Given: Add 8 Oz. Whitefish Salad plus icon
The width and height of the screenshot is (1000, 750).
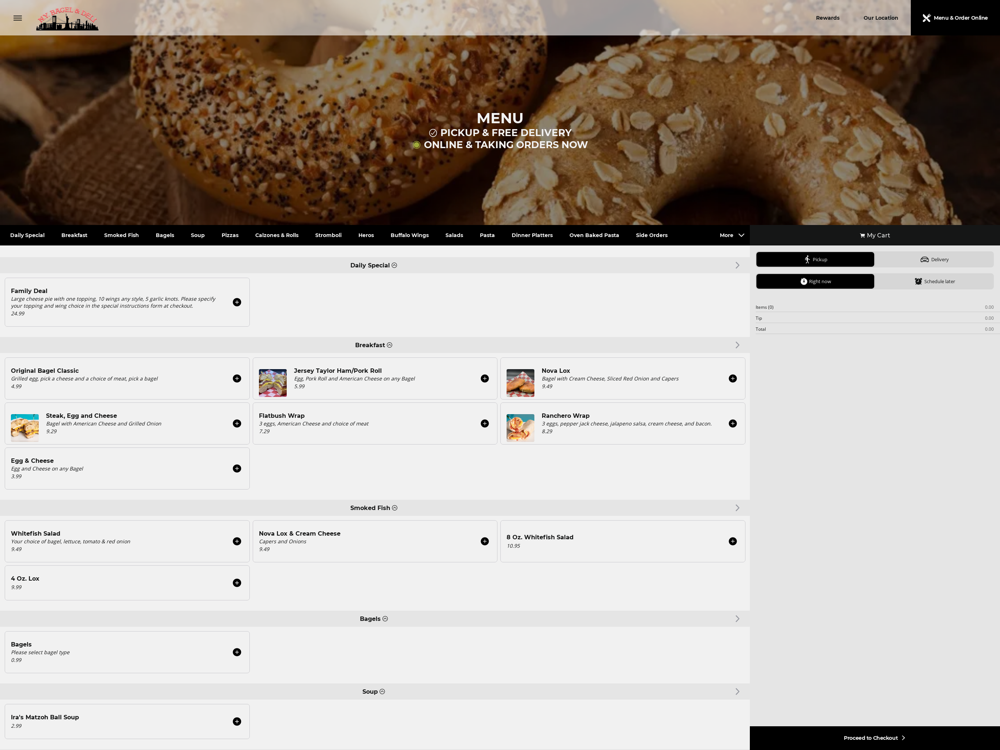Looking at the screenshot, I should coord(733,541).
